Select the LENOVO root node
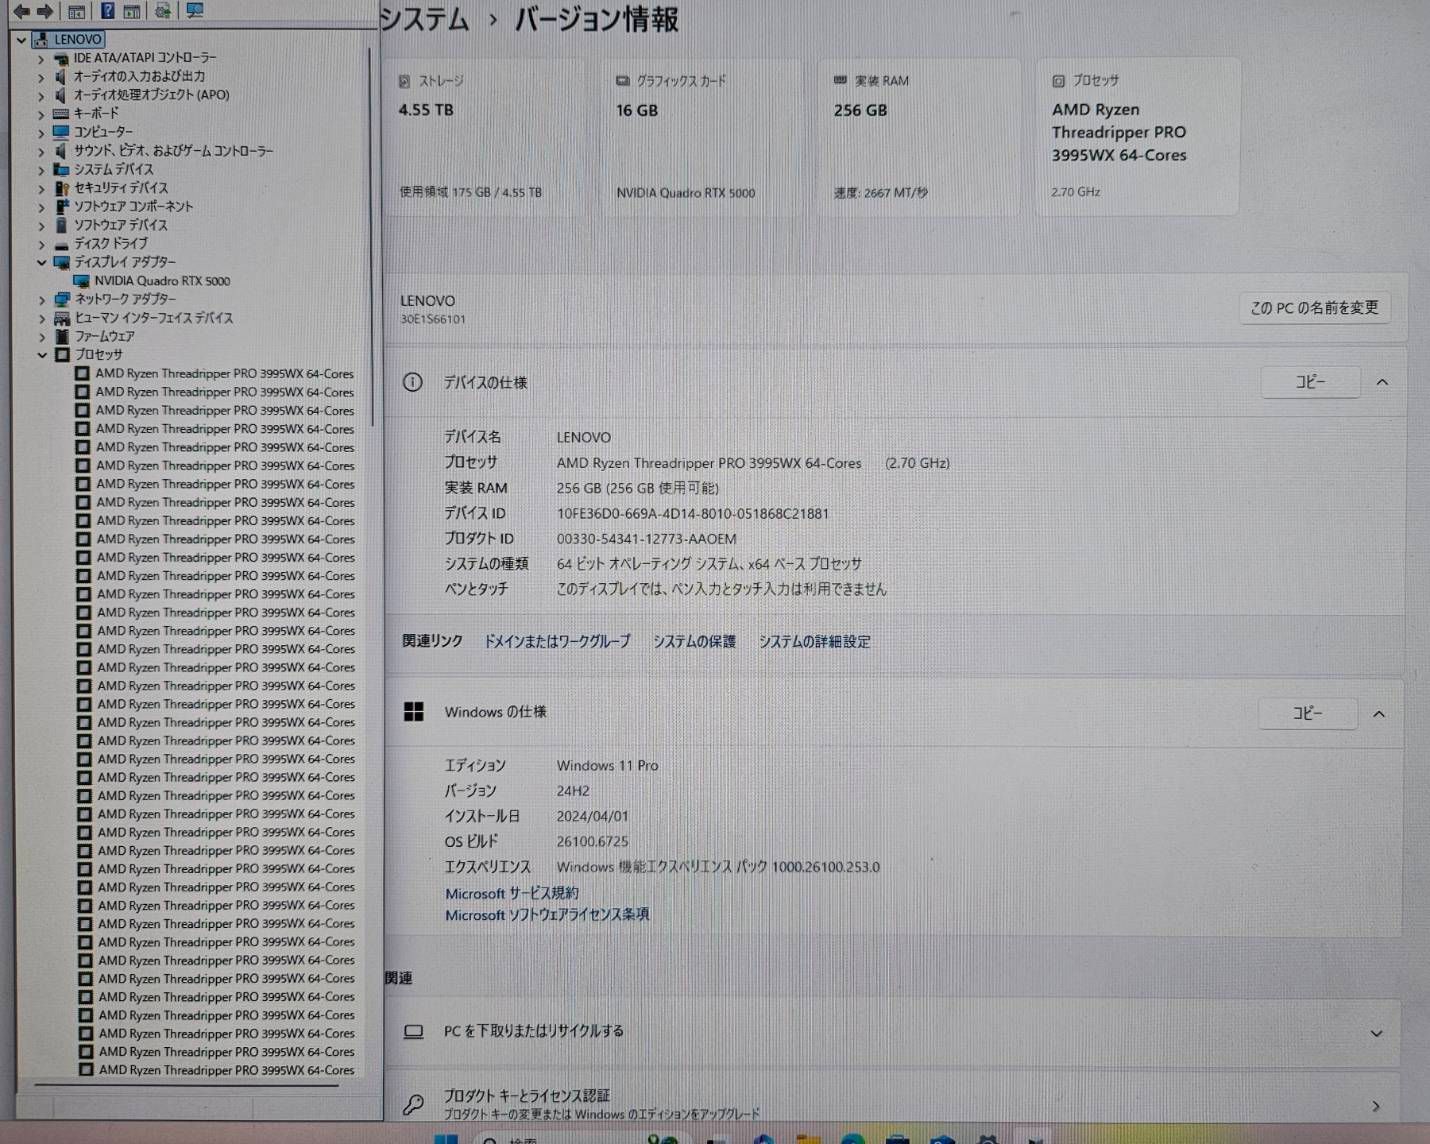Screen dimensions: 1430x1144 (x=77, y=39)
